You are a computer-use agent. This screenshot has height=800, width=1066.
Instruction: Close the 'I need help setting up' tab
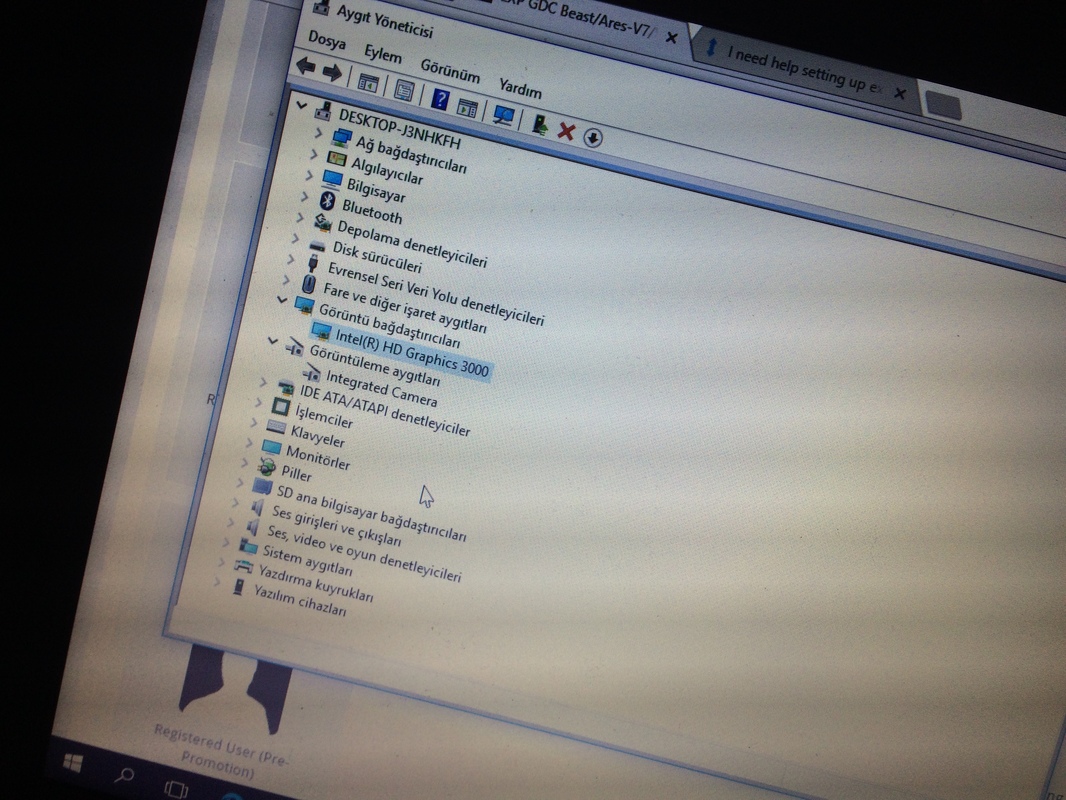pos(900,93)
